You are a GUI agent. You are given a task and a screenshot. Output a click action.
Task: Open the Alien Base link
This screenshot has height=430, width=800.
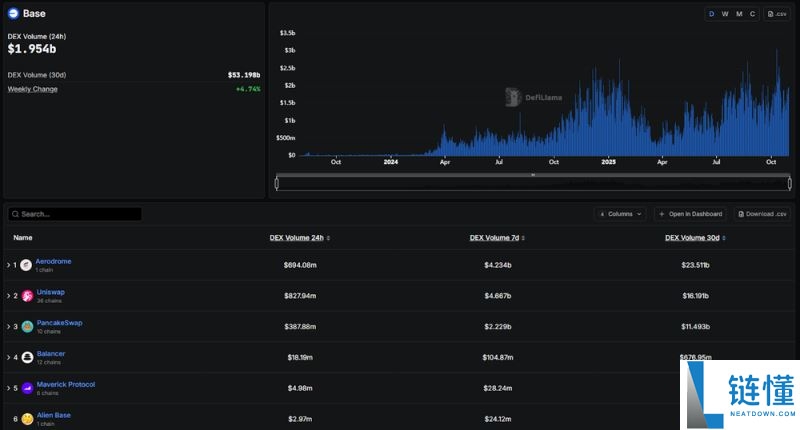pos(54,415)
